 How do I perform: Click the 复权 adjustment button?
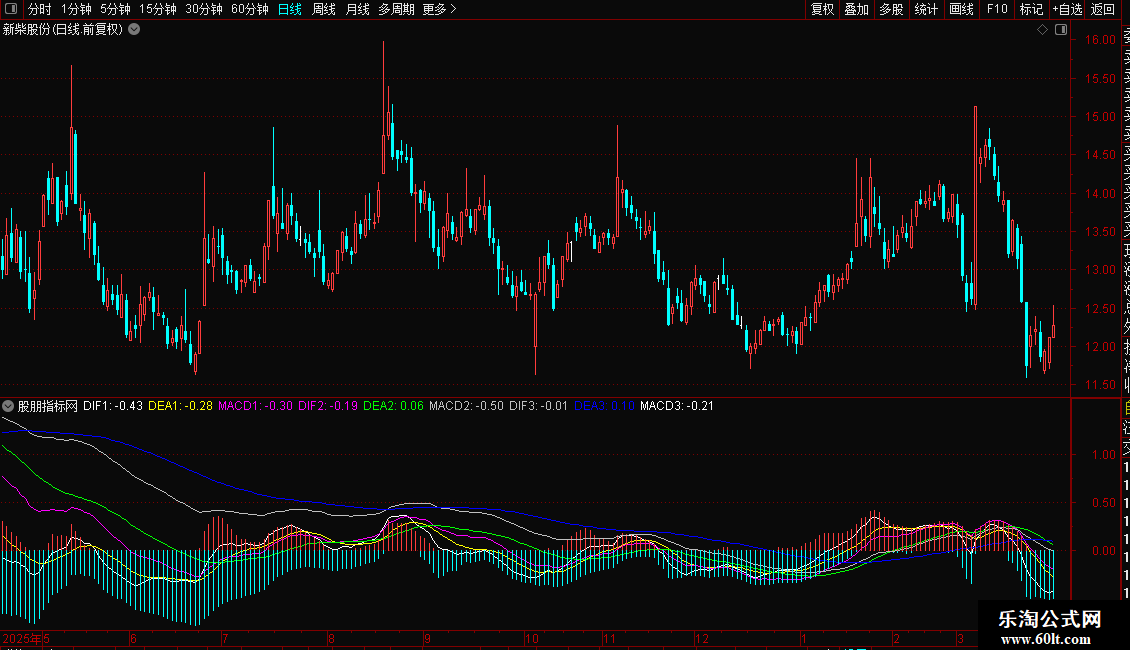point(822,9)
